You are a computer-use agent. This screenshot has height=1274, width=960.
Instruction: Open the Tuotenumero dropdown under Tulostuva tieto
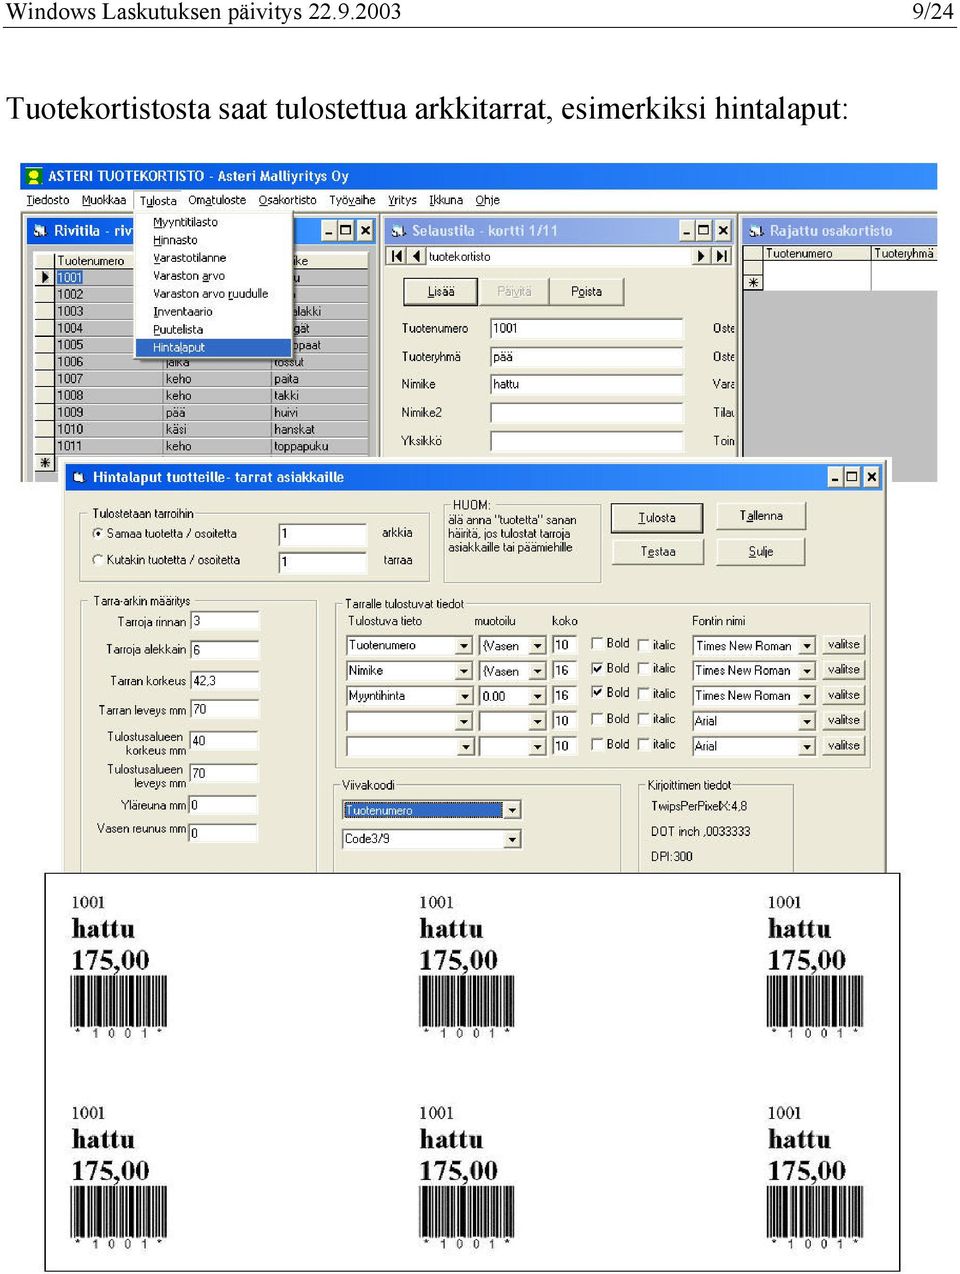point(464,646)
